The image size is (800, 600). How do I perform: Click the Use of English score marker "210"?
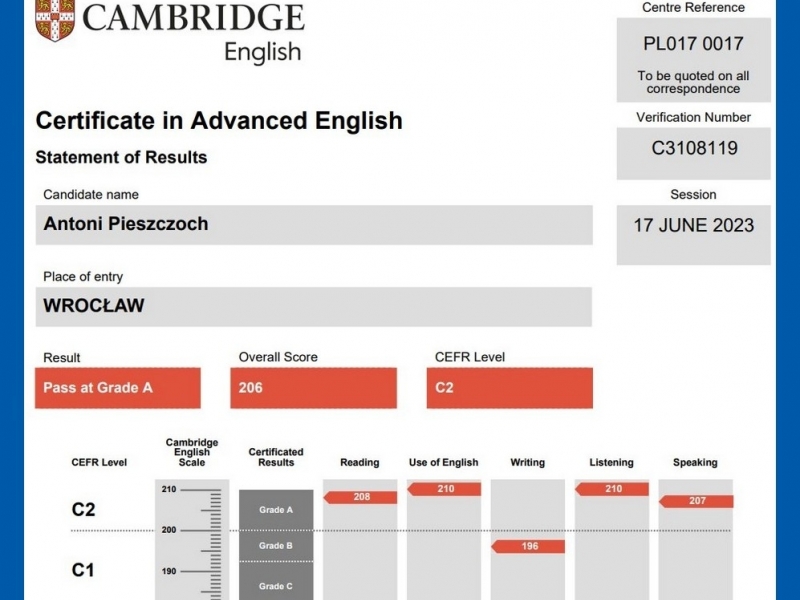tap(444, 489)
